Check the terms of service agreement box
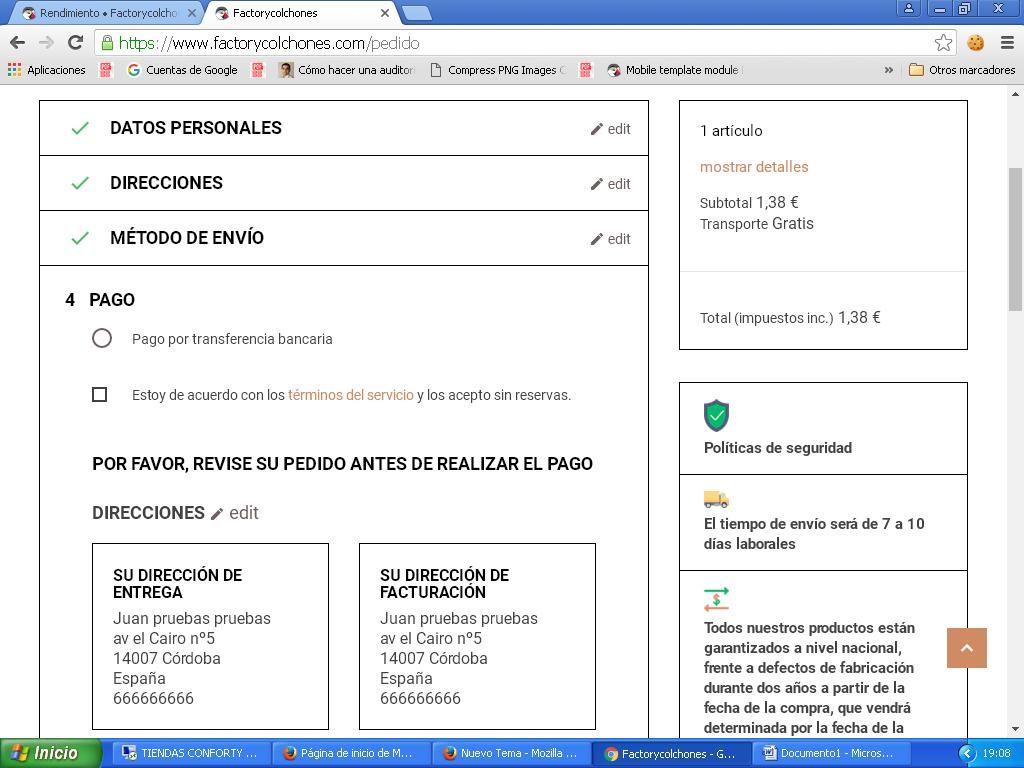1024x768 pixels. (x=99, y=394)
